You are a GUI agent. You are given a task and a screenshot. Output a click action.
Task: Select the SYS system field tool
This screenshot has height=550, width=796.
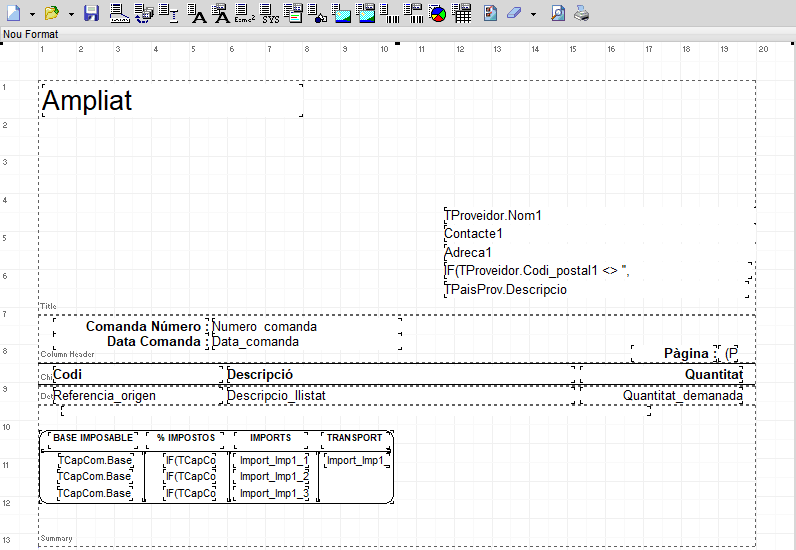pyautogui.click(x=269, y=13)
